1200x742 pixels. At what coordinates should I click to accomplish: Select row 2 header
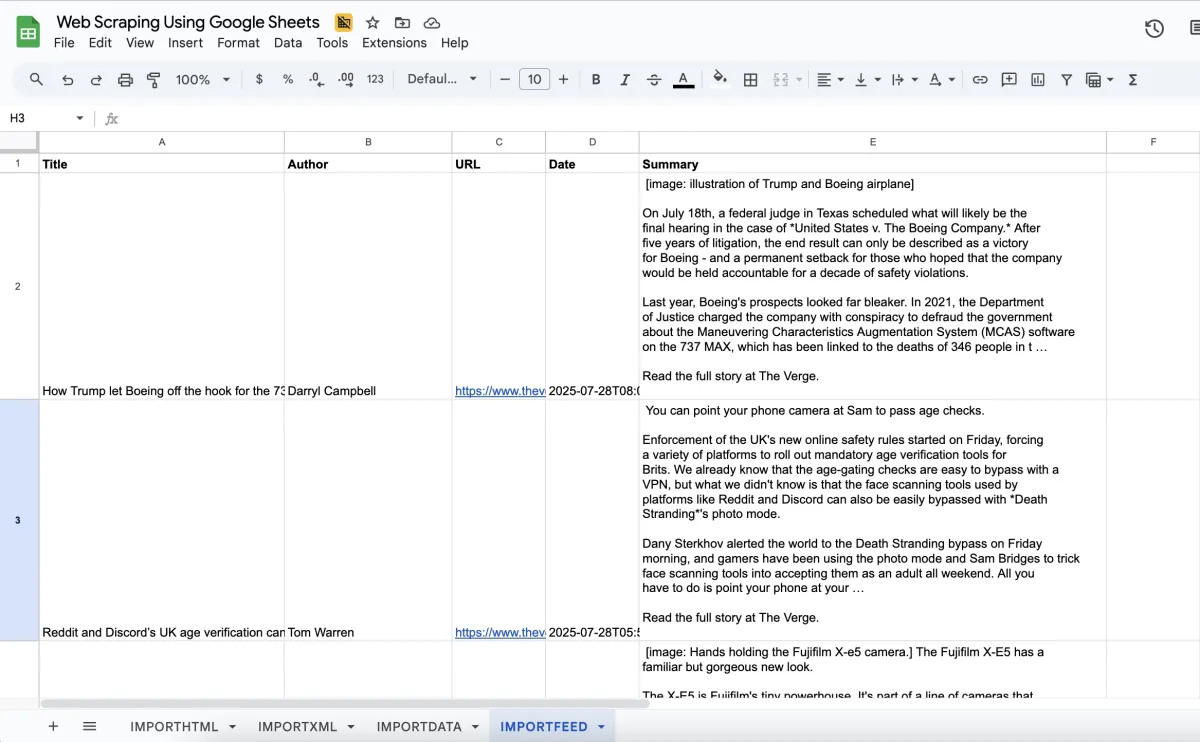point(18,287)
